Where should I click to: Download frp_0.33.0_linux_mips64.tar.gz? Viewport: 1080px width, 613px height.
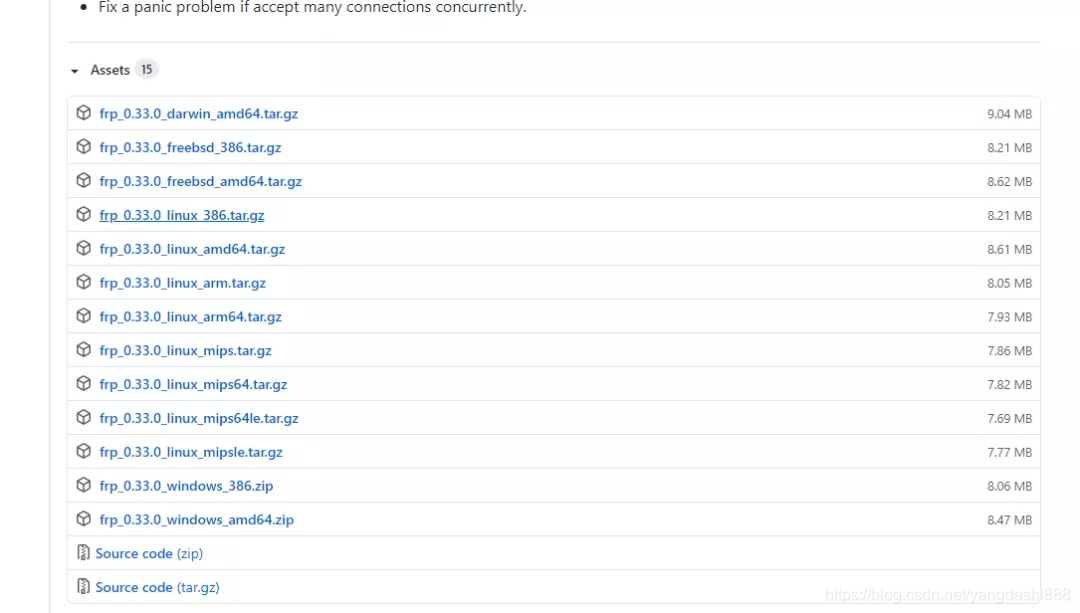pos(194,384)
